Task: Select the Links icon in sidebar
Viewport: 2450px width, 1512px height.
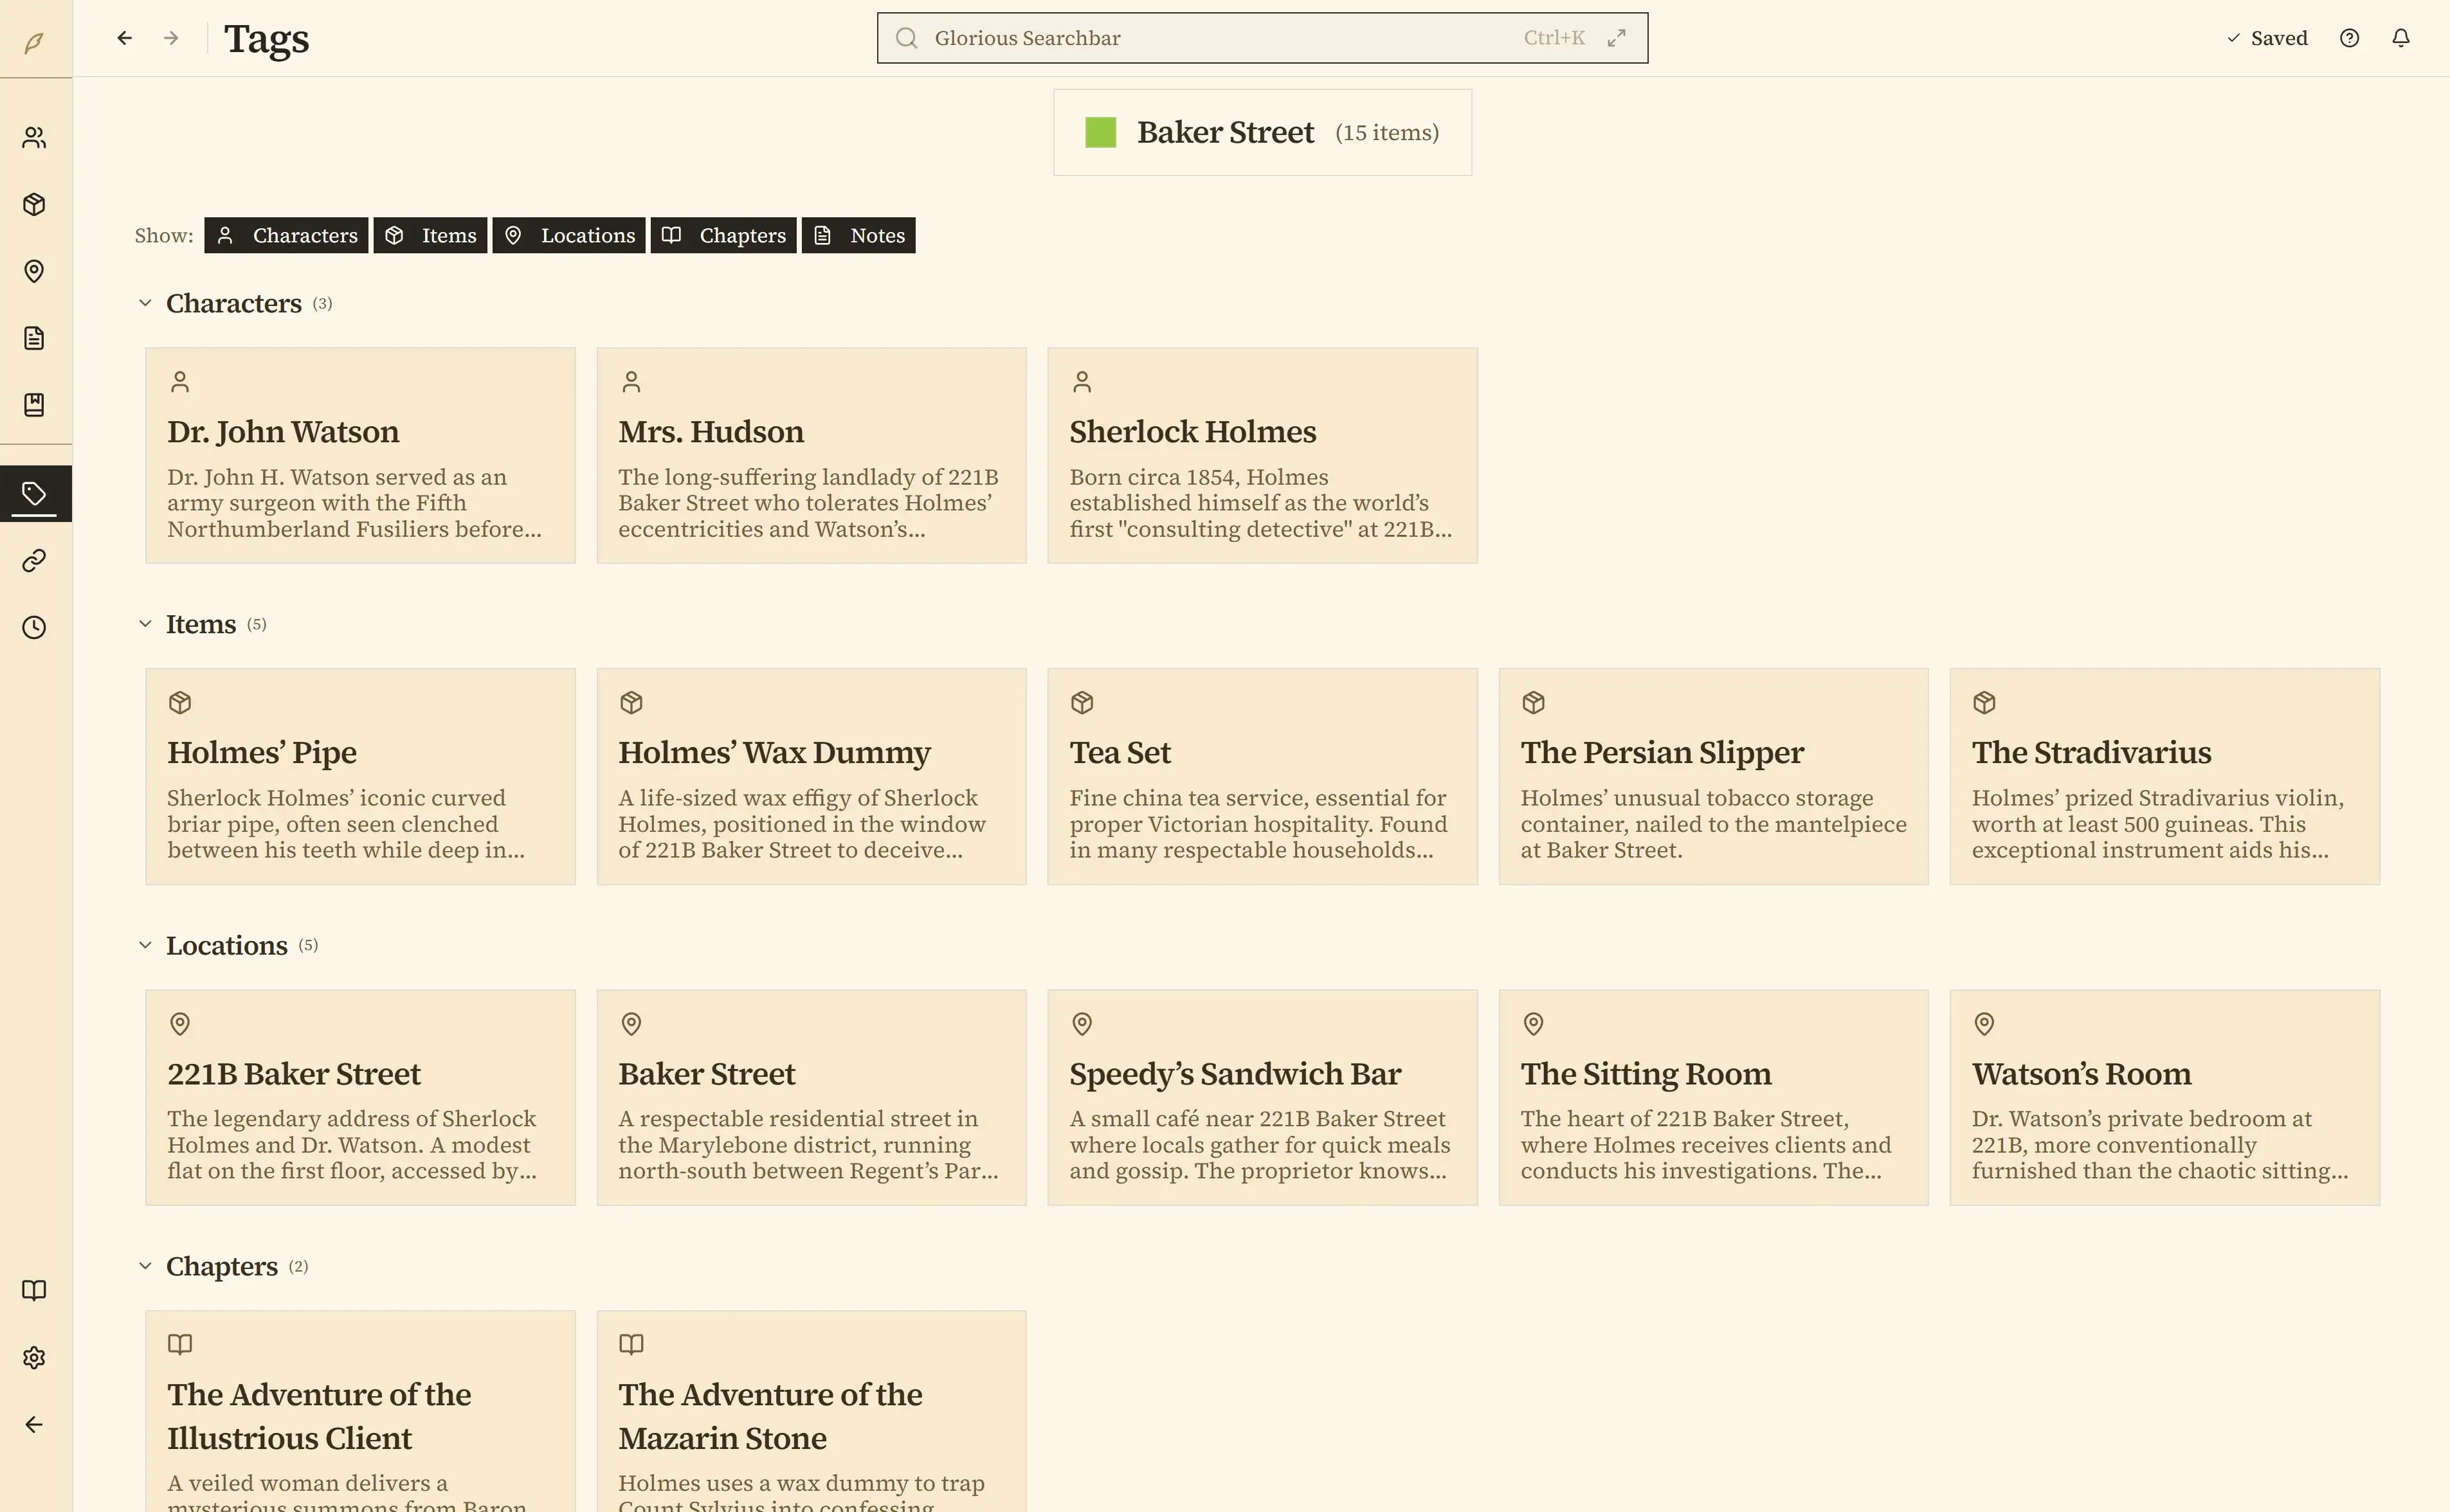Action: pos(35,560)
